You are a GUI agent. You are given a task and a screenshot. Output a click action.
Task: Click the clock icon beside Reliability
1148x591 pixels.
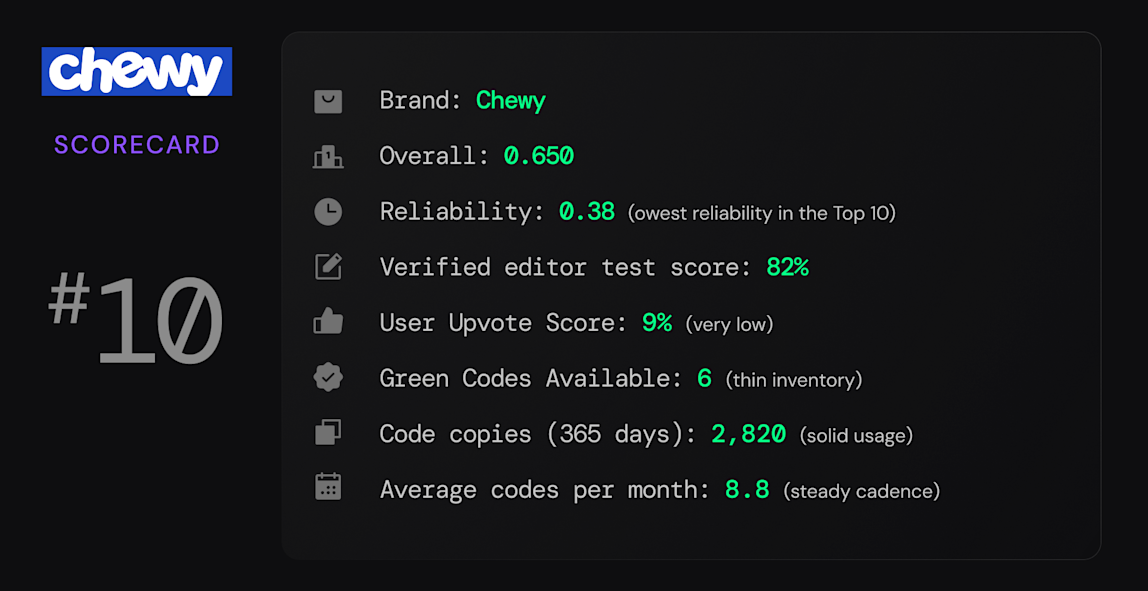328,212
